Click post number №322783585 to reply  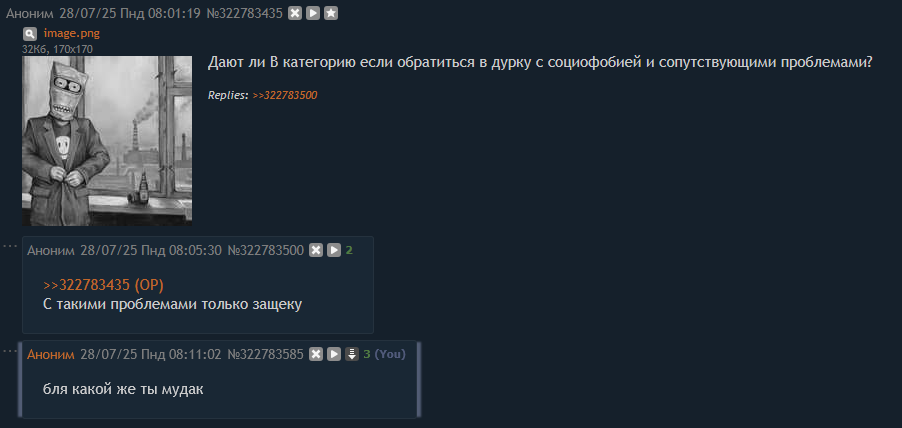click(266, 354)
